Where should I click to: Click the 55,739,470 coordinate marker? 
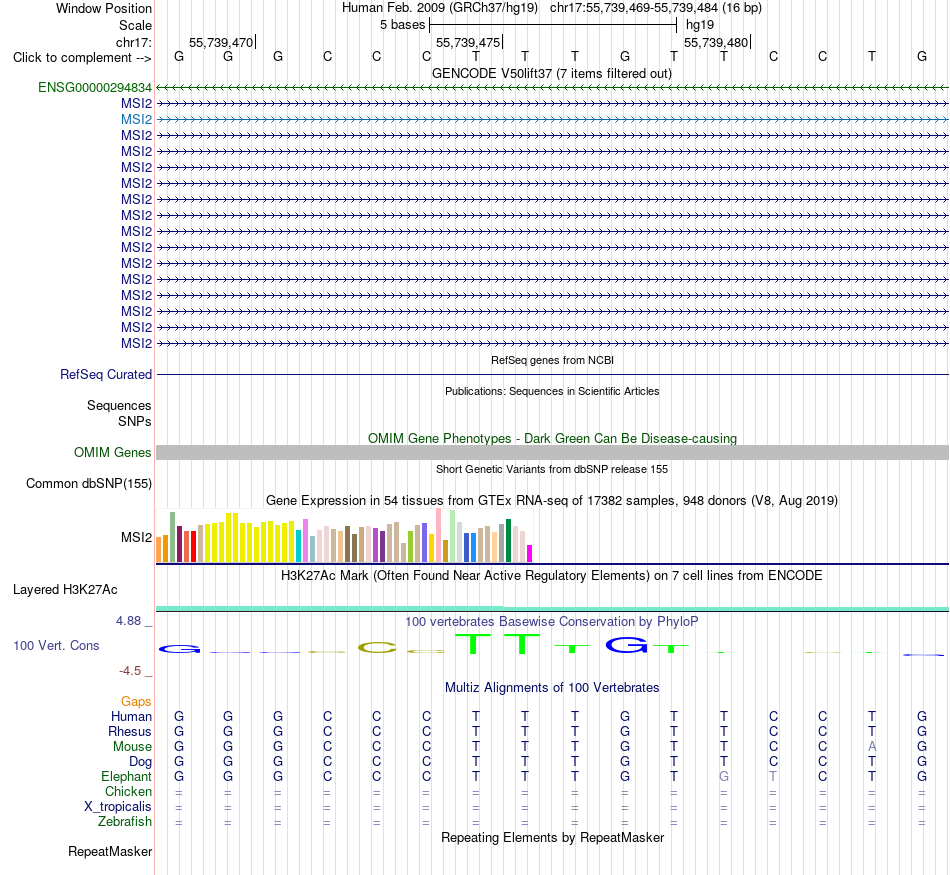tap(221, 42)
